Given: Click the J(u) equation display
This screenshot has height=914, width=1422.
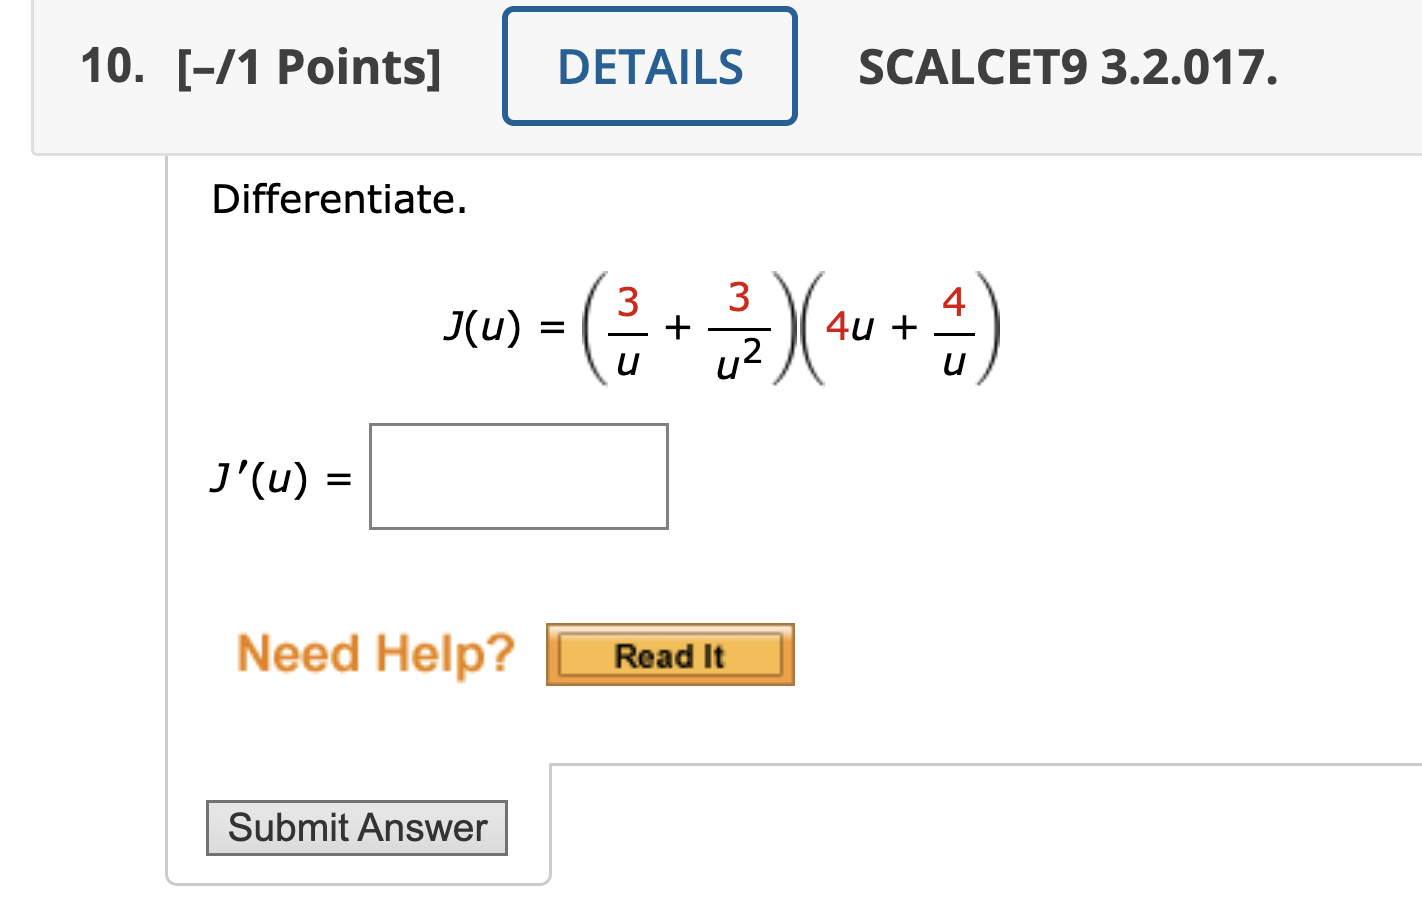Looking at the screenshot, I should coord(720,328).
